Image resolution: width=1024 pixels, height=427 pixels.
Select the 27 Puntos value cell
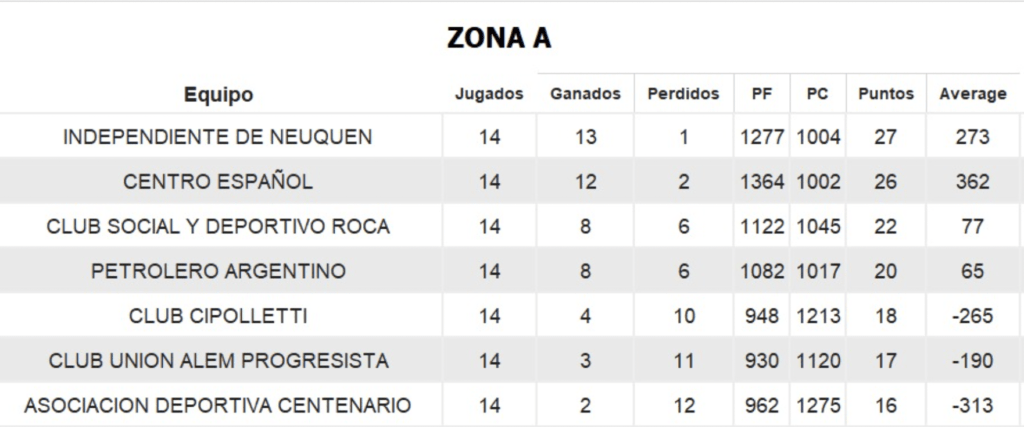886,137
